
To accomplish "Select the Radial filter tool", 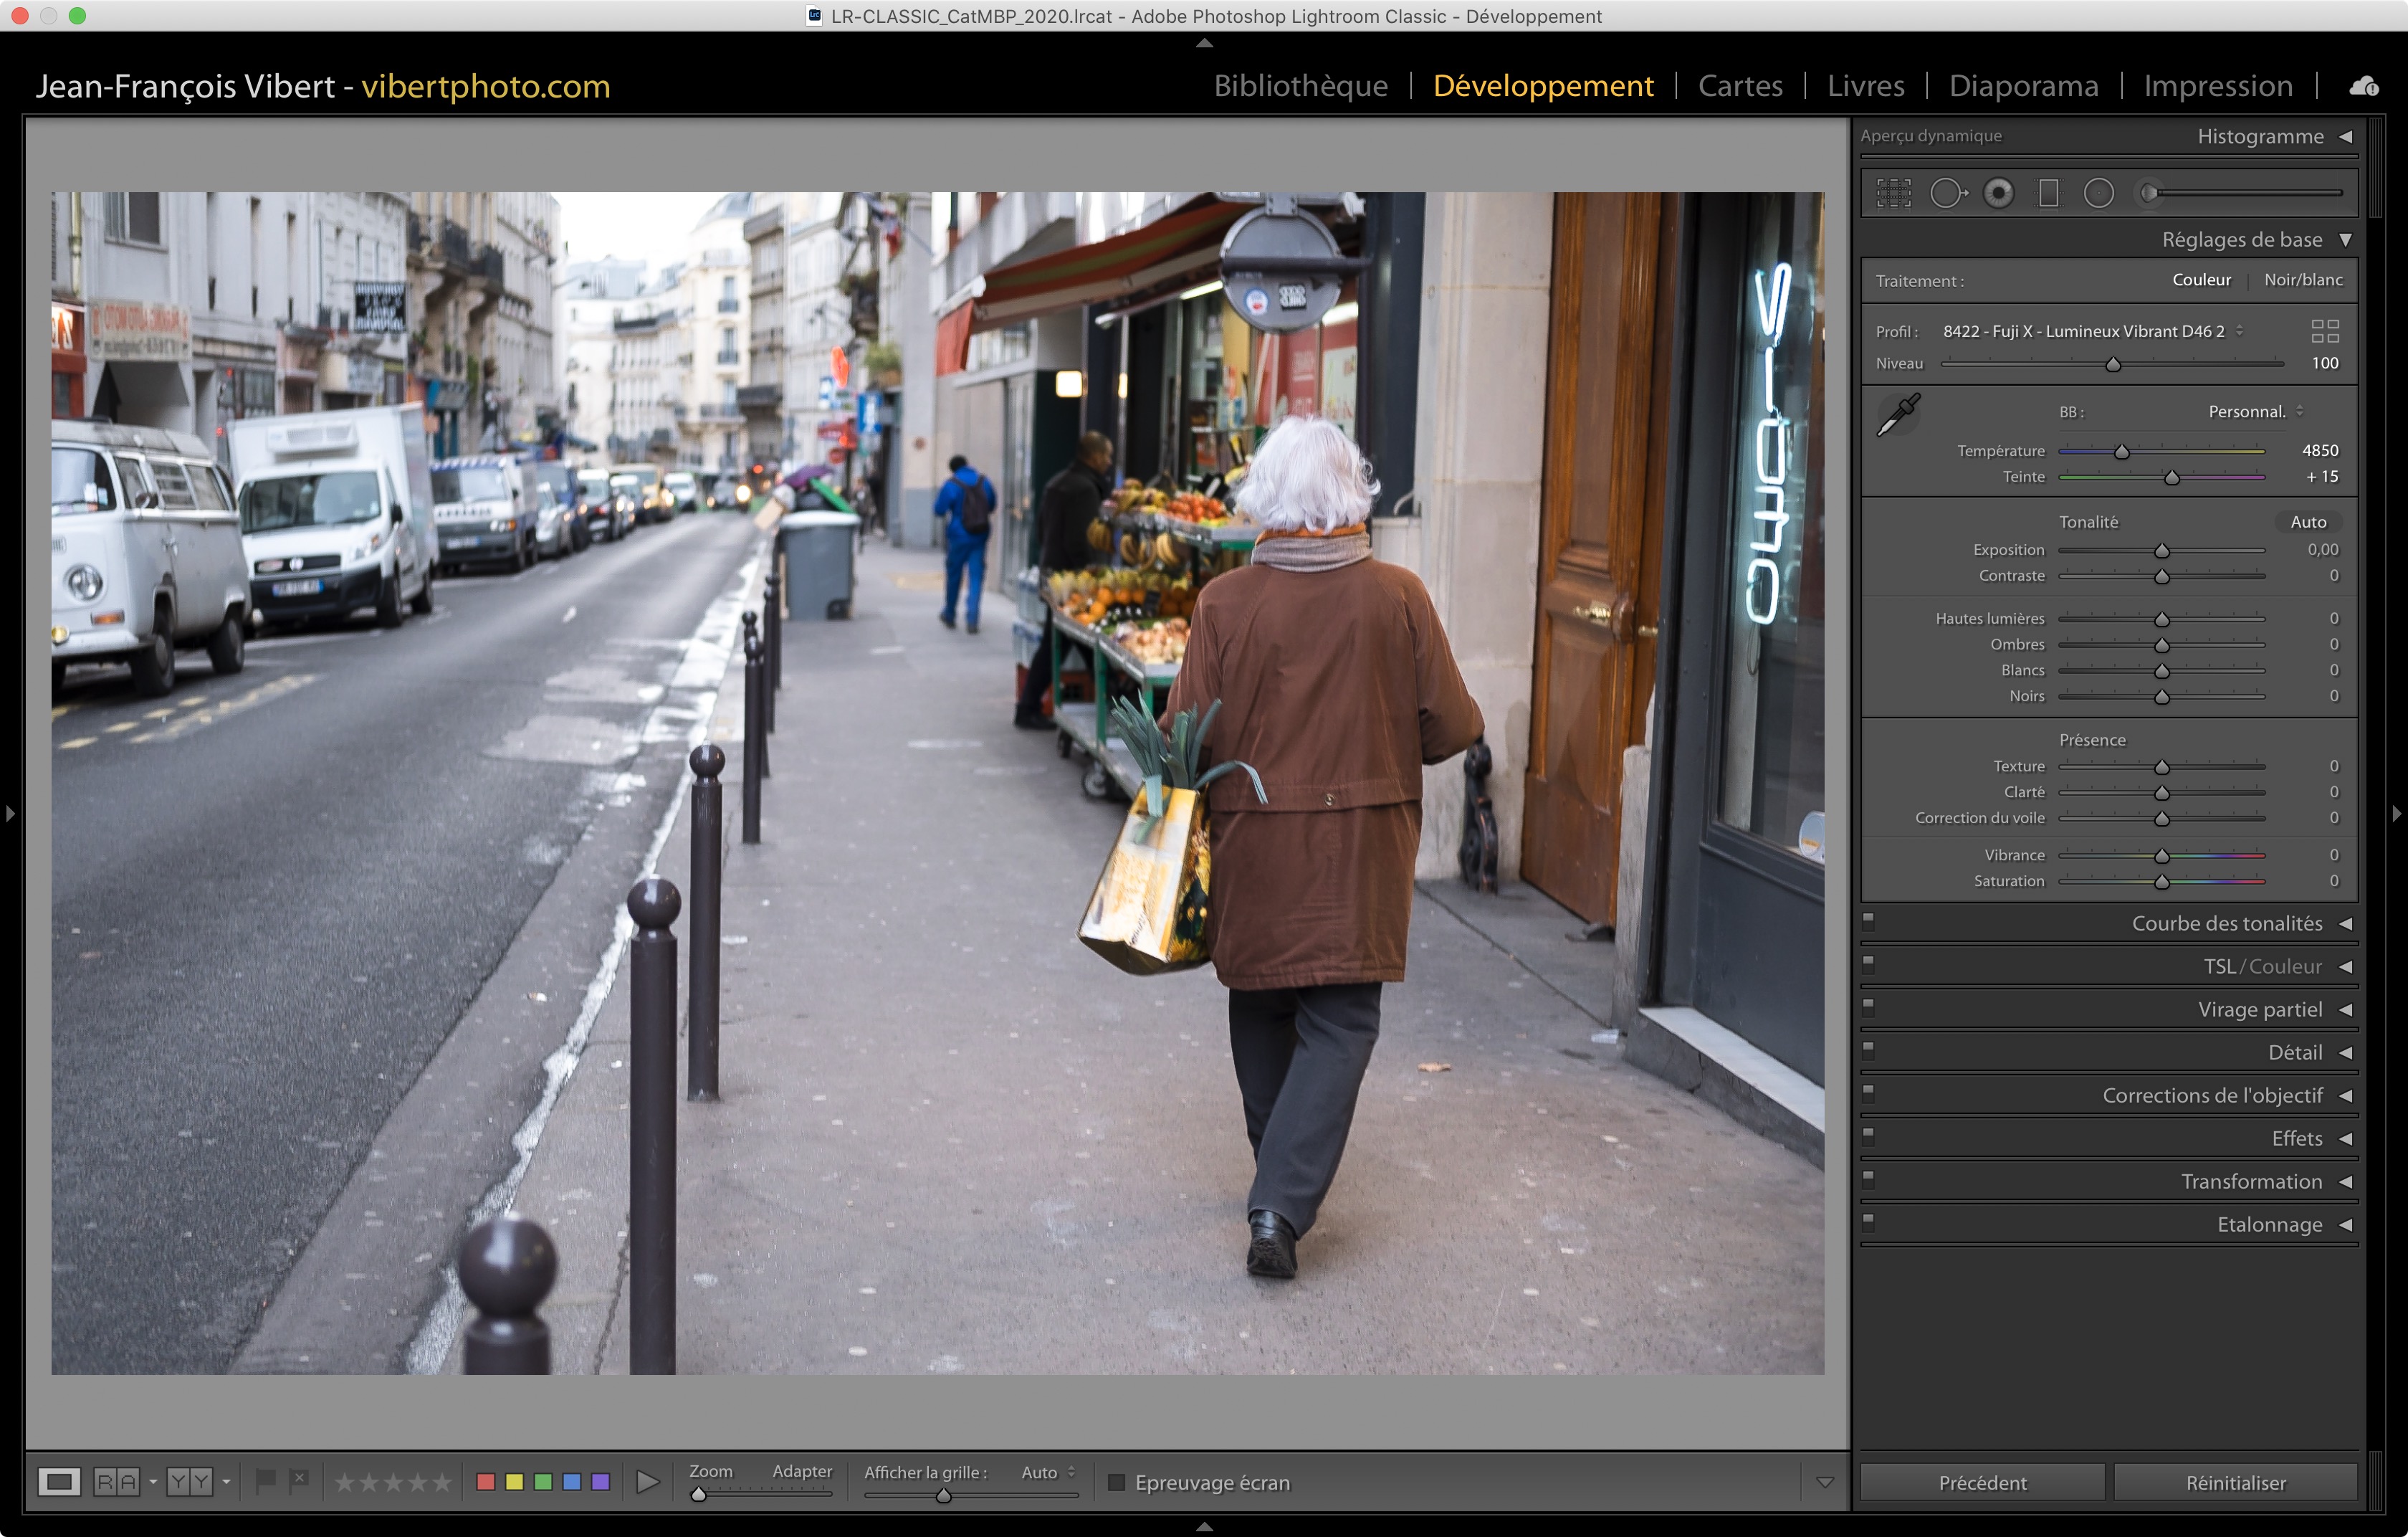I will pos(2098,193).
